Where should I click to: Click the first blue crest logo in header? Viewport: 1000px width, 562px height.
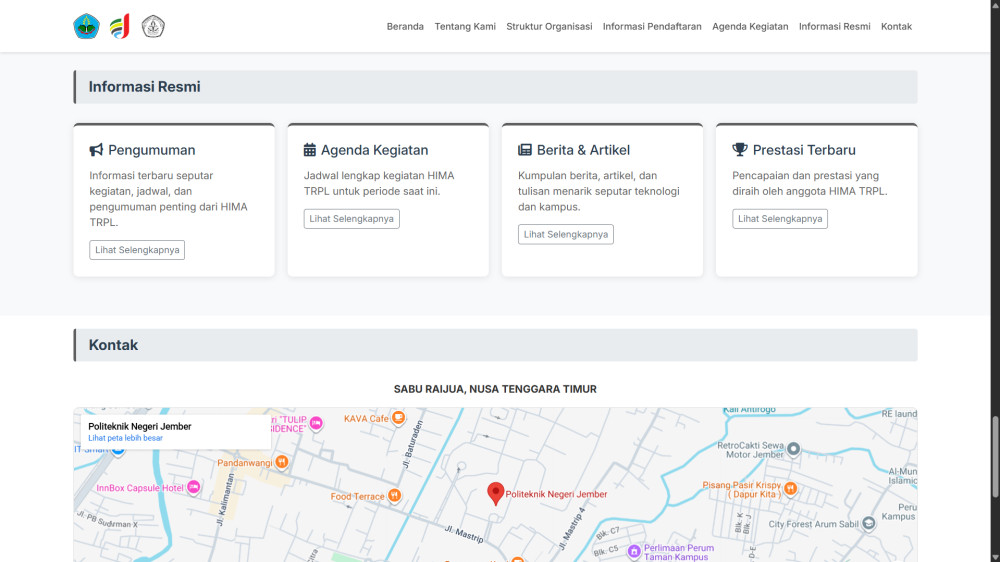pyautogui.click(x=86, y=27)
